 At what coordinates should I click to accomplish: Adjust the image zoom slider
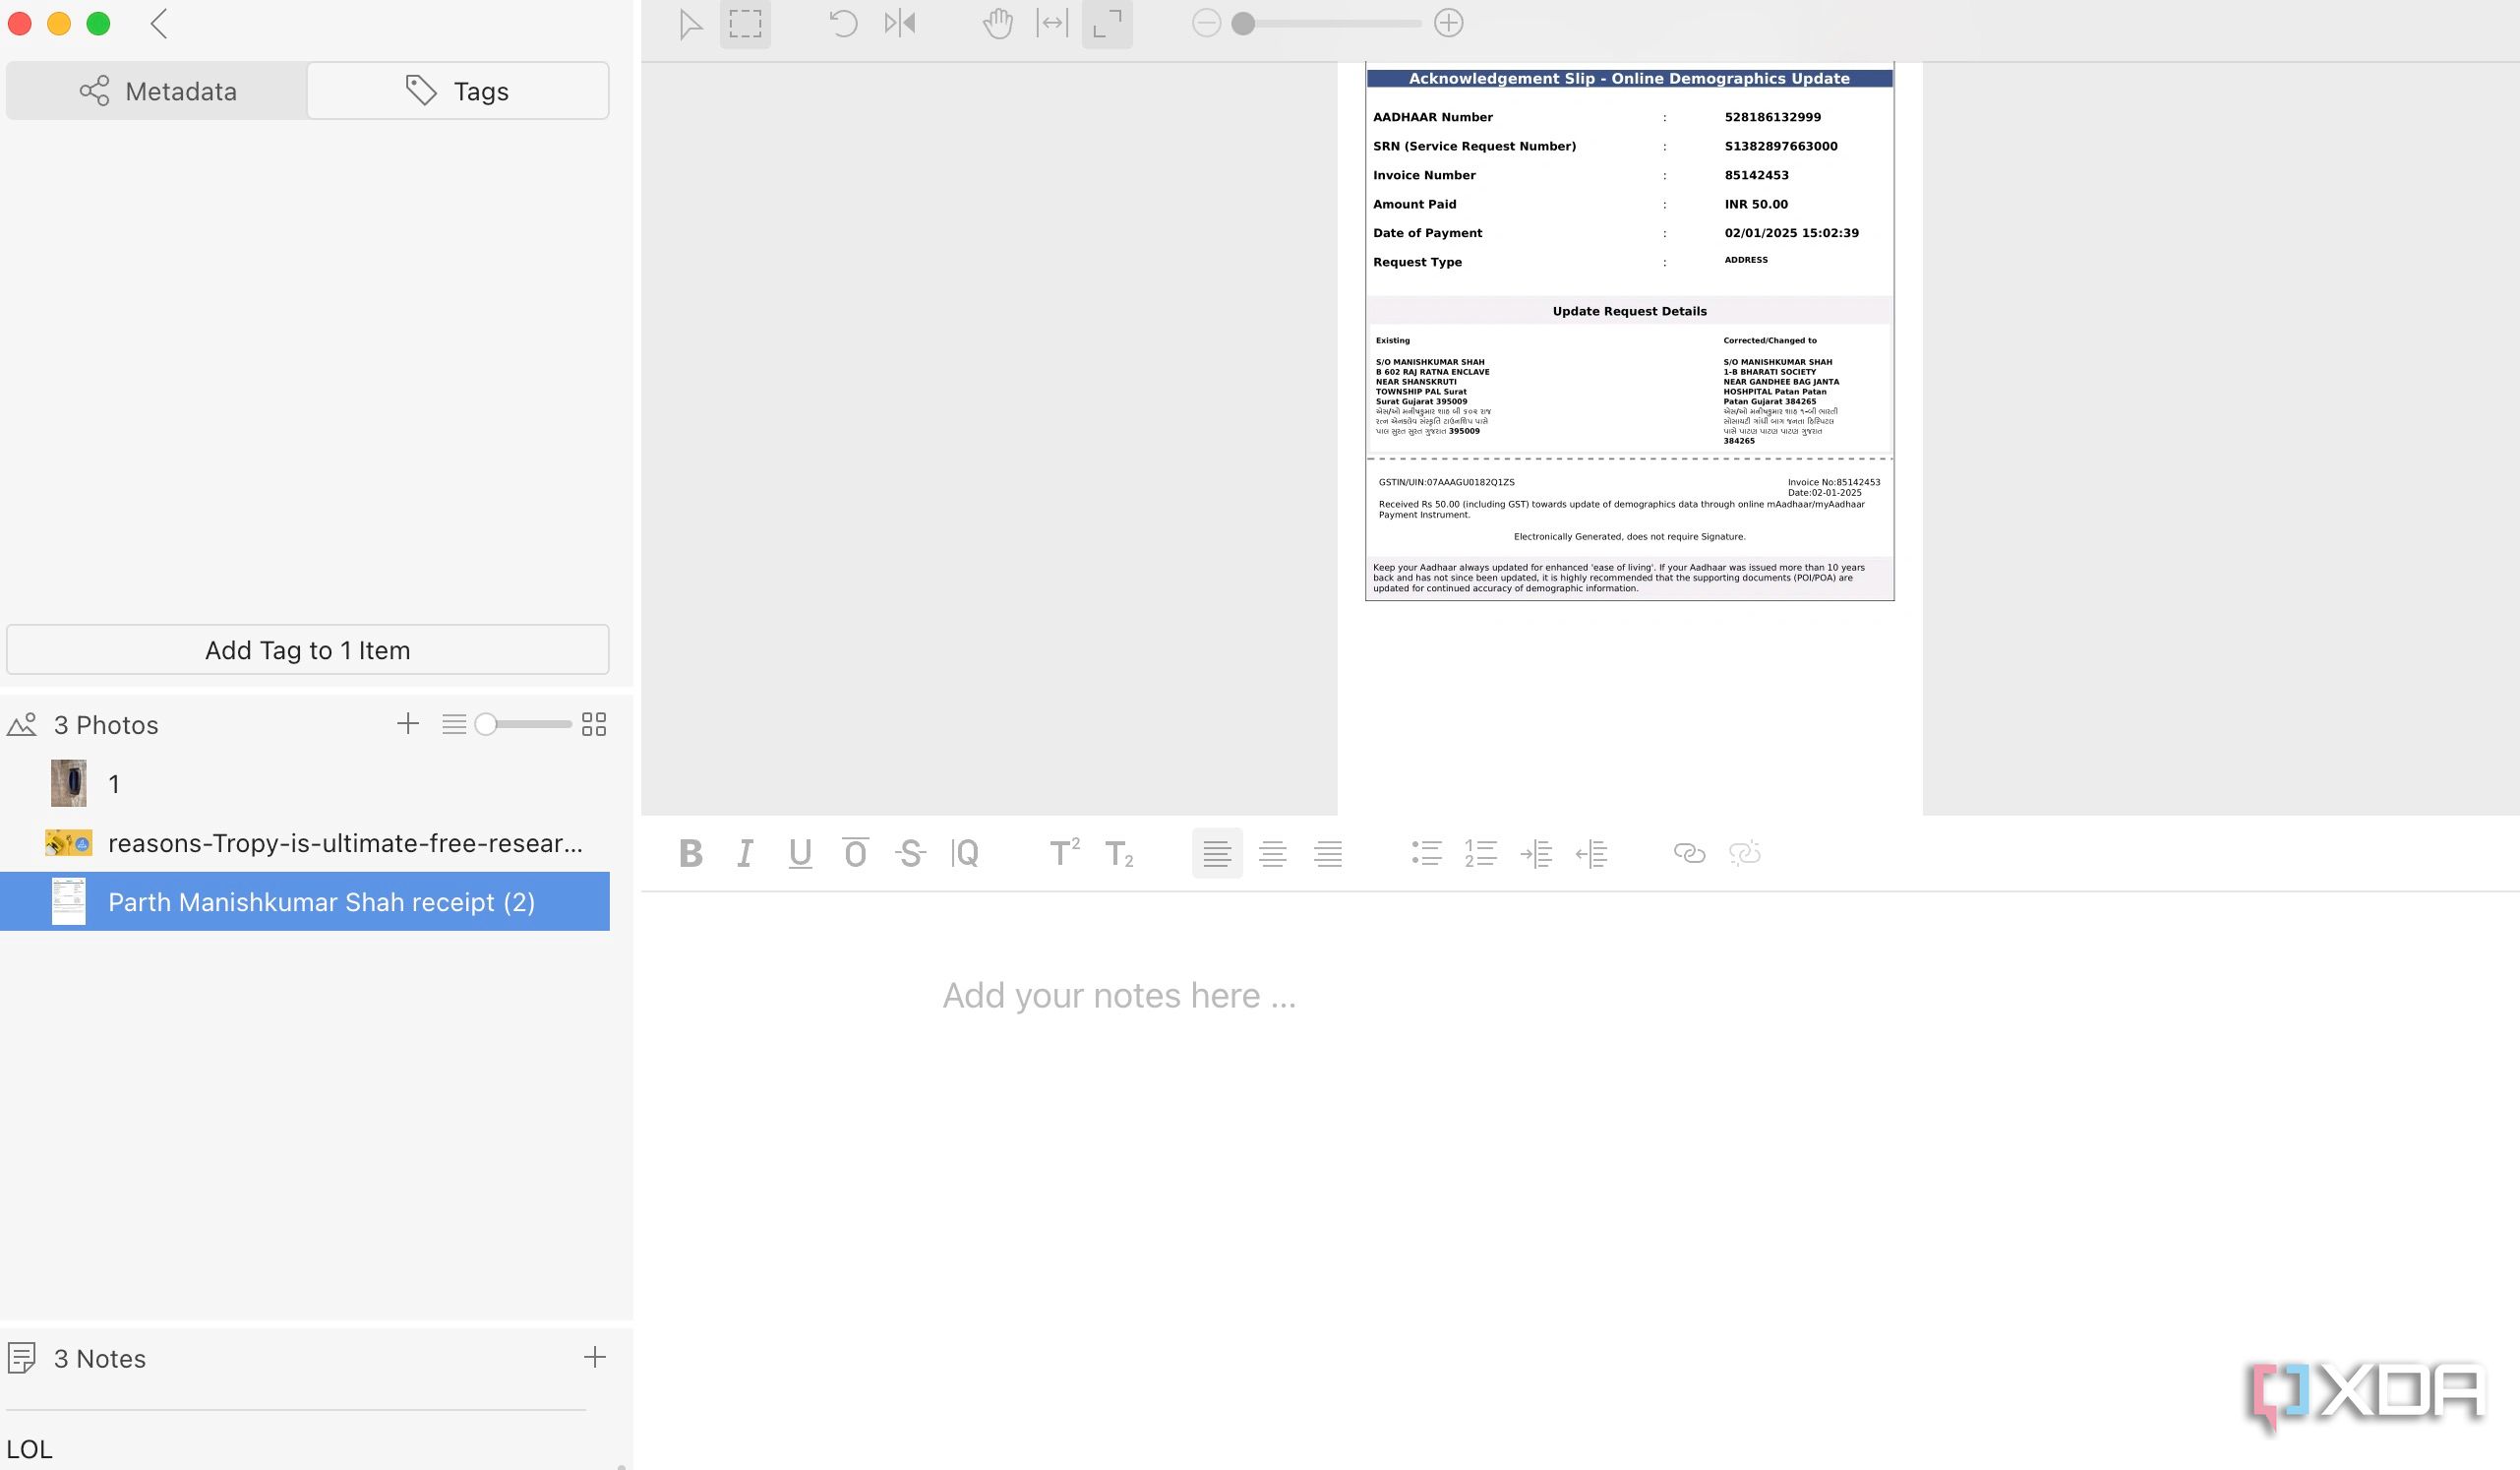coord(1327,23)
